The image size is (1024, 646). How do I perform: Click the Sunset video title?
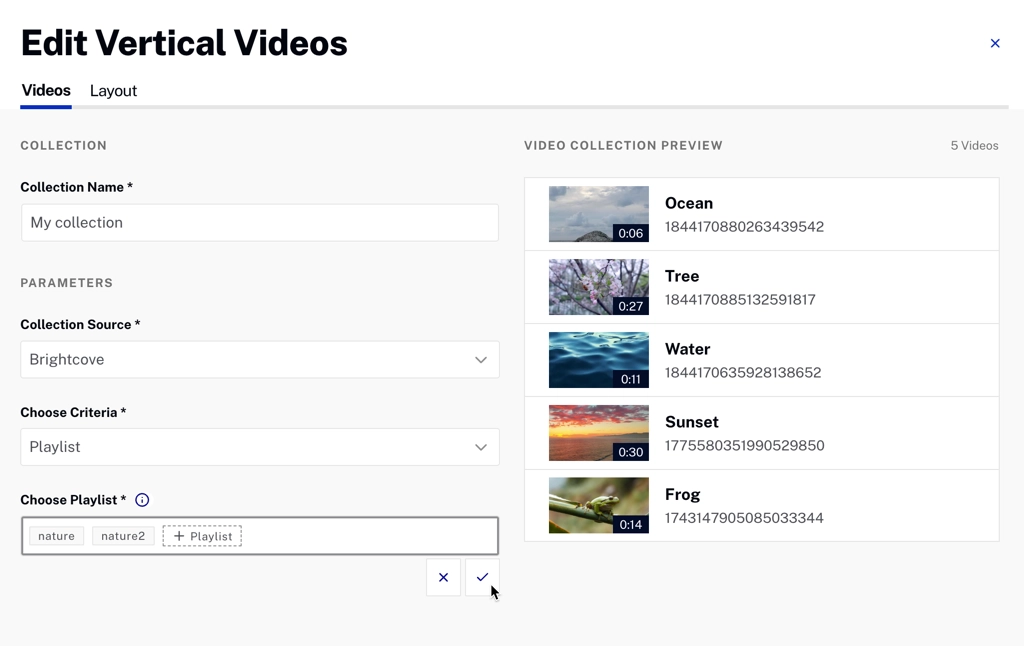point(691,422)
